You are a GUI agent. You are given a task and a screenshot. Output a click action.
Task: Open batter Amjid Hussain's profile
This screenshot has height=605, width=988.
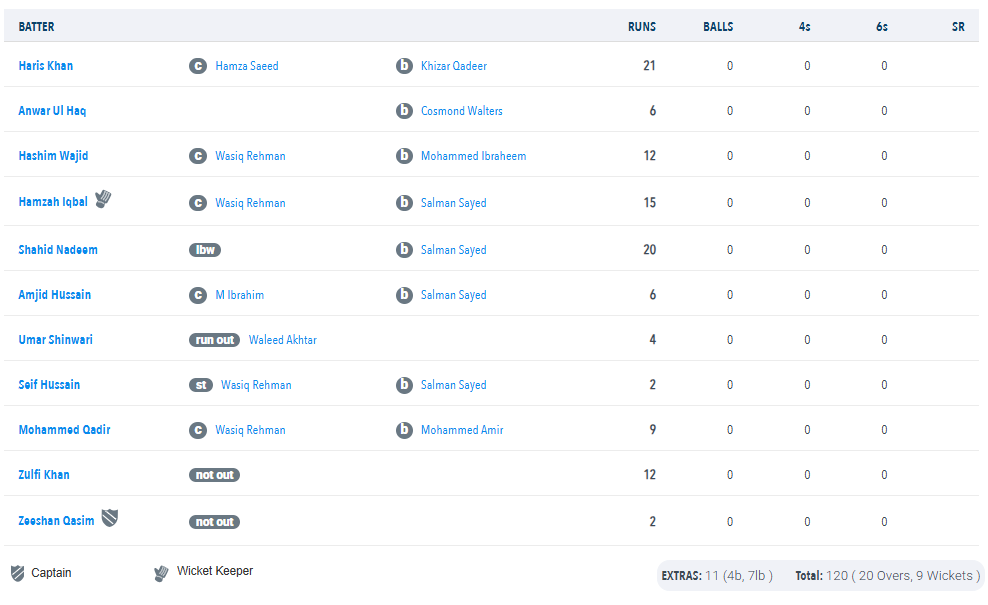point(54,295)
